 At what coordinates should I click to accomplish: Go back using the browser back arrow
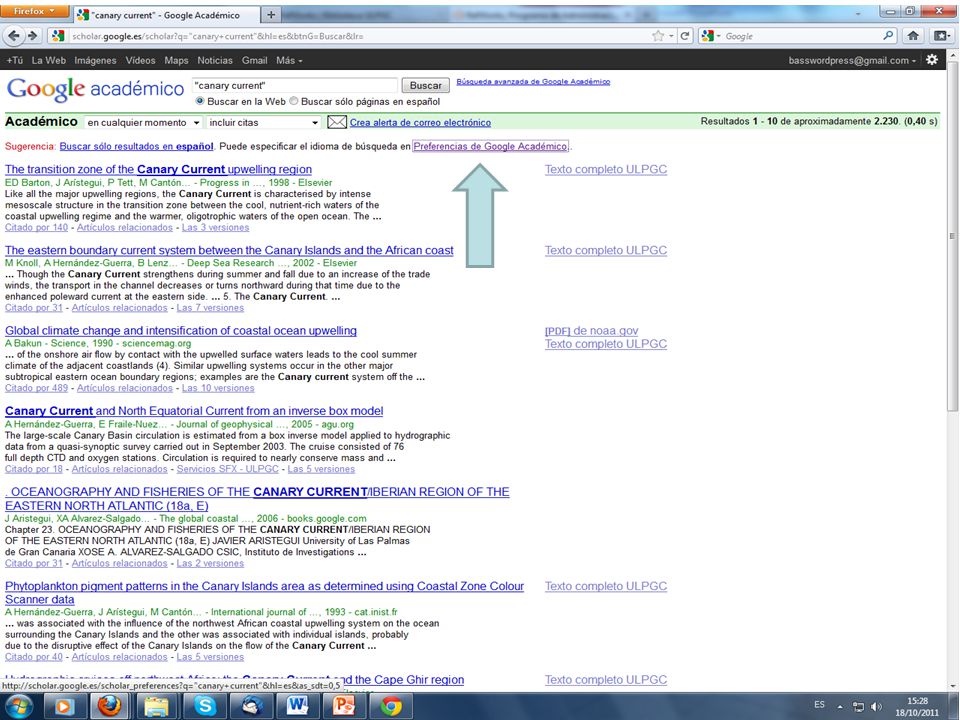13,36
